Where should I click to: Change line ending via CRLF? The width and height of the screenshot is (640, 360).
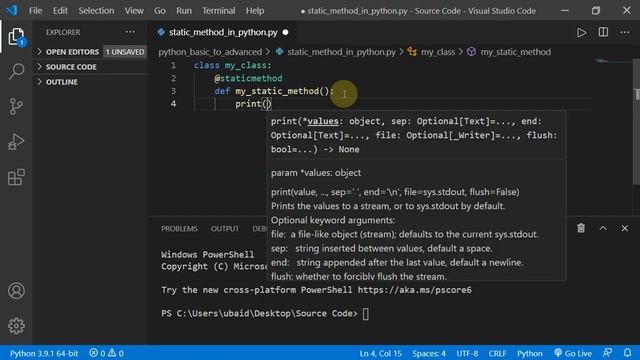click(497, 353)
